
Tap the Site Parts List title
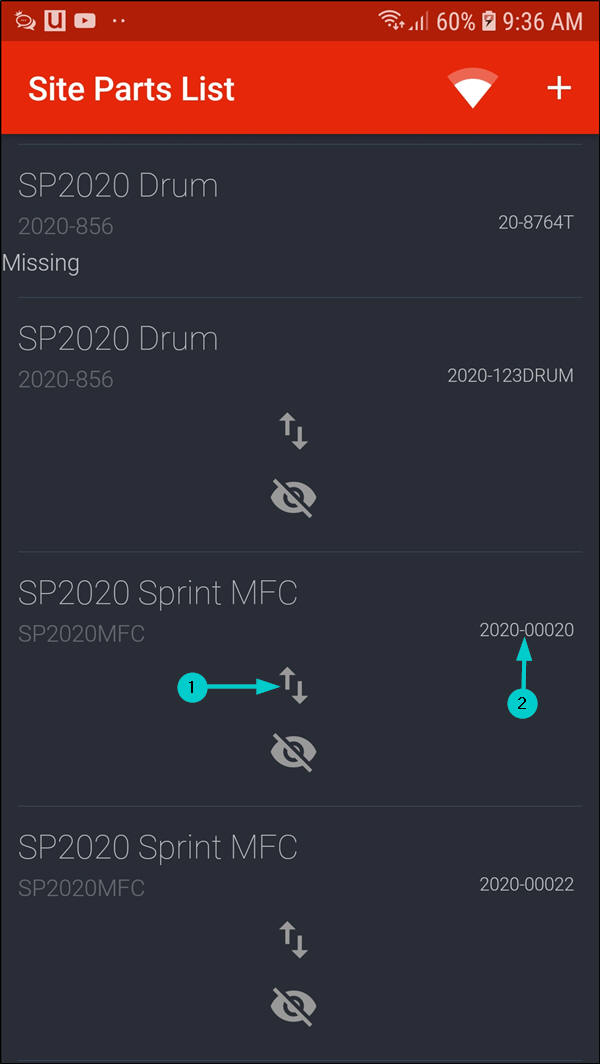coord(131,88)
